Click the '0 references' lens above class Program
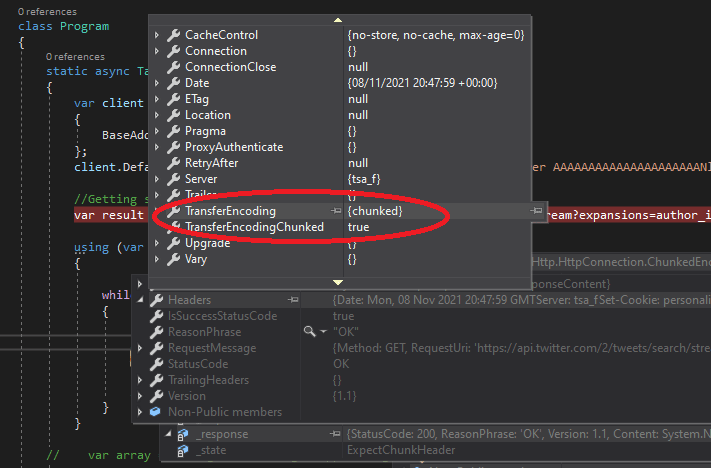The image size is (711, 468). [x=47, y=12]
